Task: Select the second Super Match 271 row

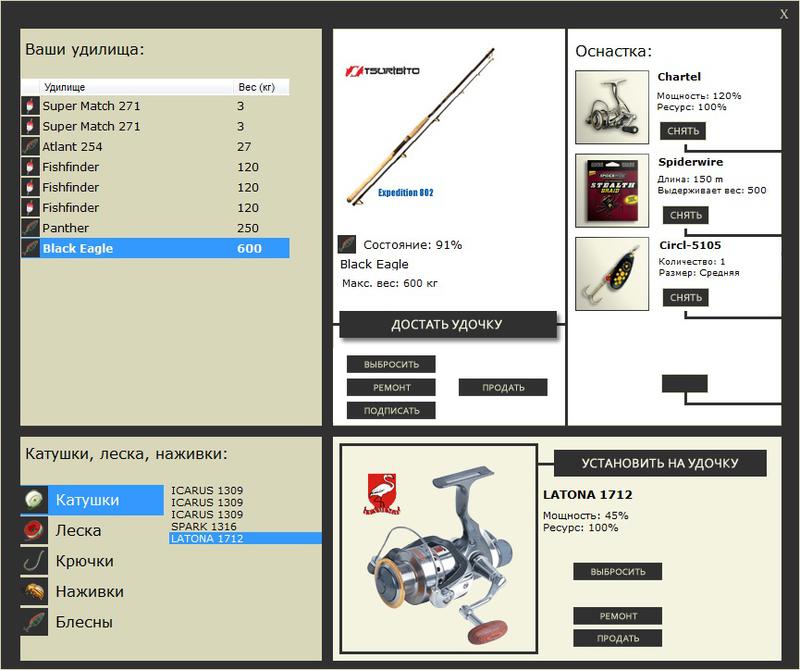Action: coord(155,126)
